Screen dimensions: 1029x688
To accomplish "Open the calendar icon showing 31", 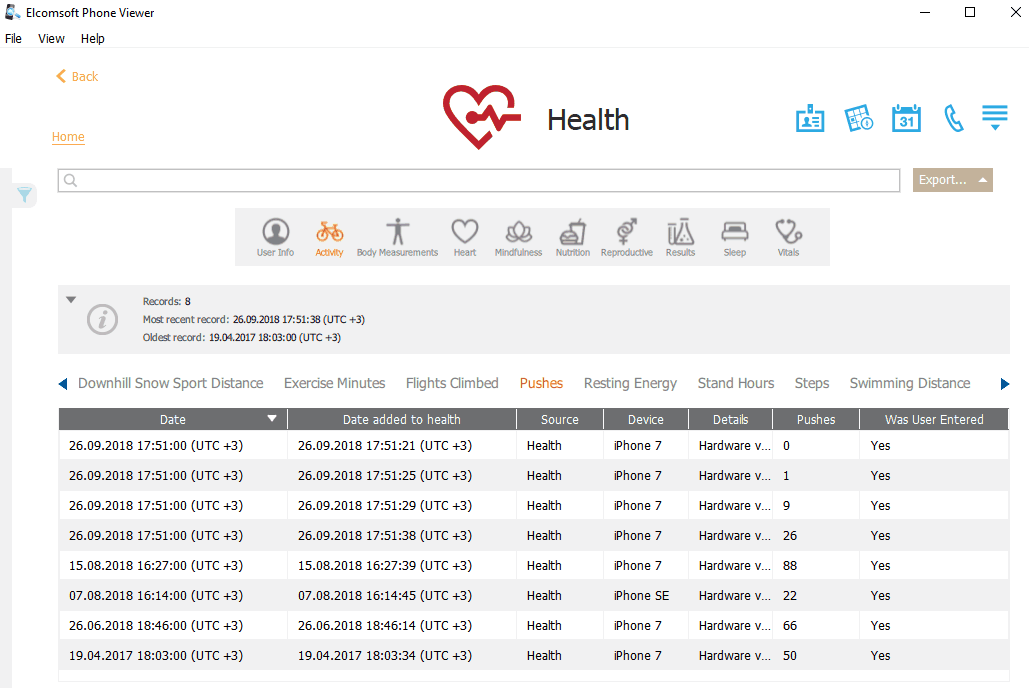I will pyautogui.click(x=906, y=118).
